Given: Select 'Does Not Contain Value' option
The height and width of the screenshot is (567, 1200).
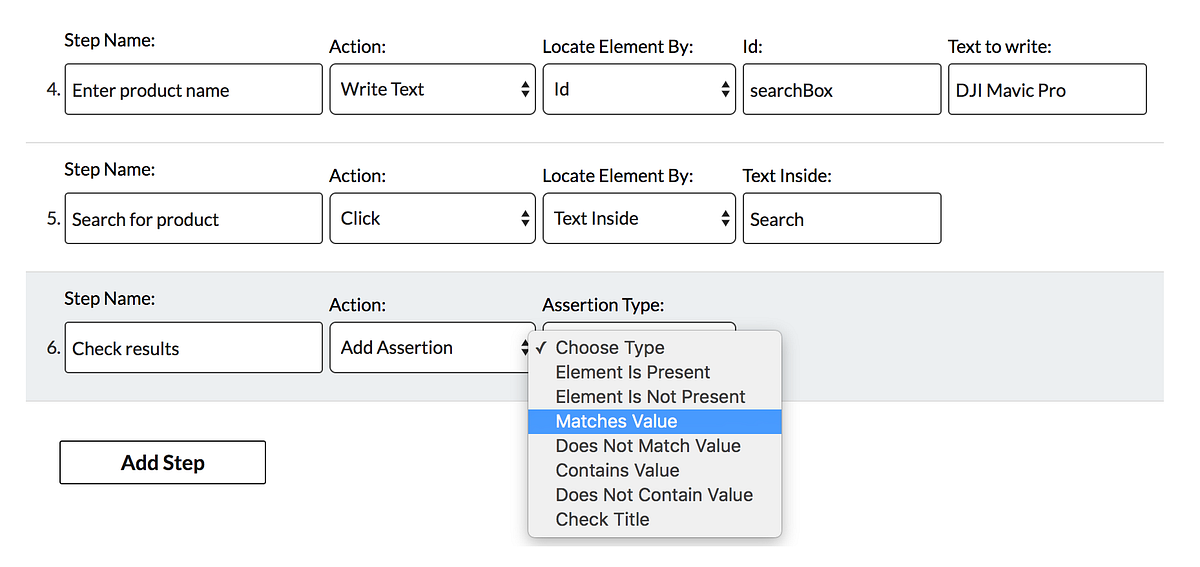Looking at the screenshot, I should [654, 495].
